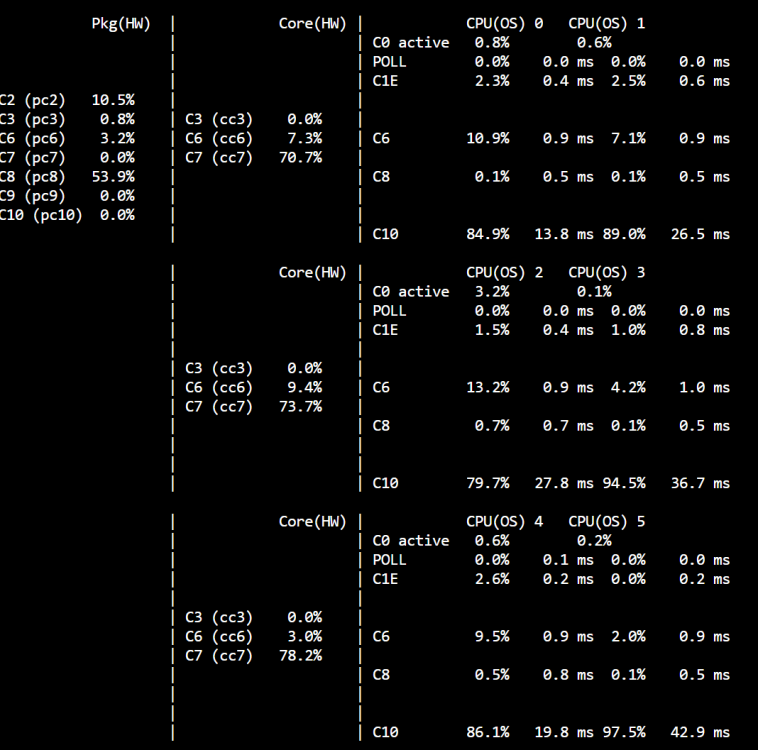Click CPU 2 C8 residency 0.7%

[x=492, y=426]
